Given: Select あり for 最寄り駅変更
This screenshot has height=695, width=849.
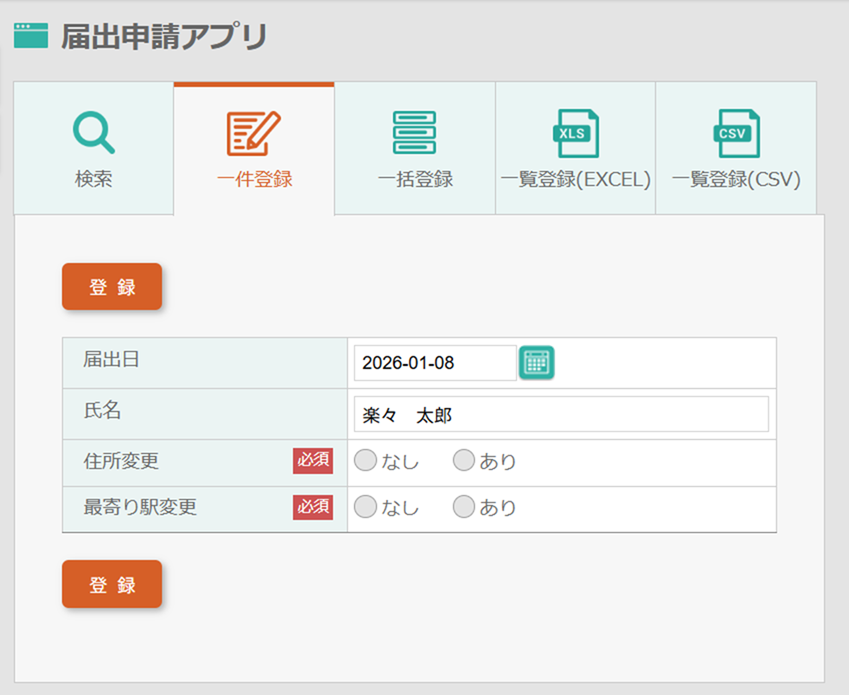Looking at the screenshot, I should [463, 507].
